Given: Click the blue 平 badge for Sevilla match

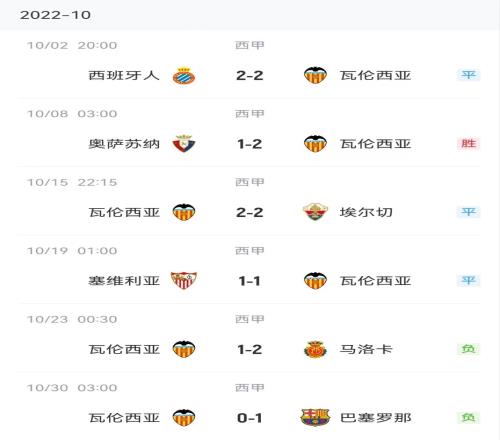Looking at the screenshot, I should (468, 280).
